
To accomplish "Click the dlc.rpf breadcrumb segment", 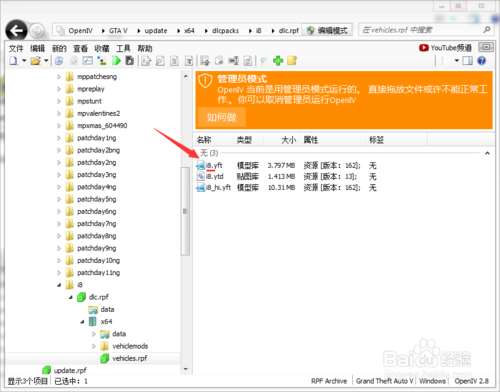I will (289, 31).
